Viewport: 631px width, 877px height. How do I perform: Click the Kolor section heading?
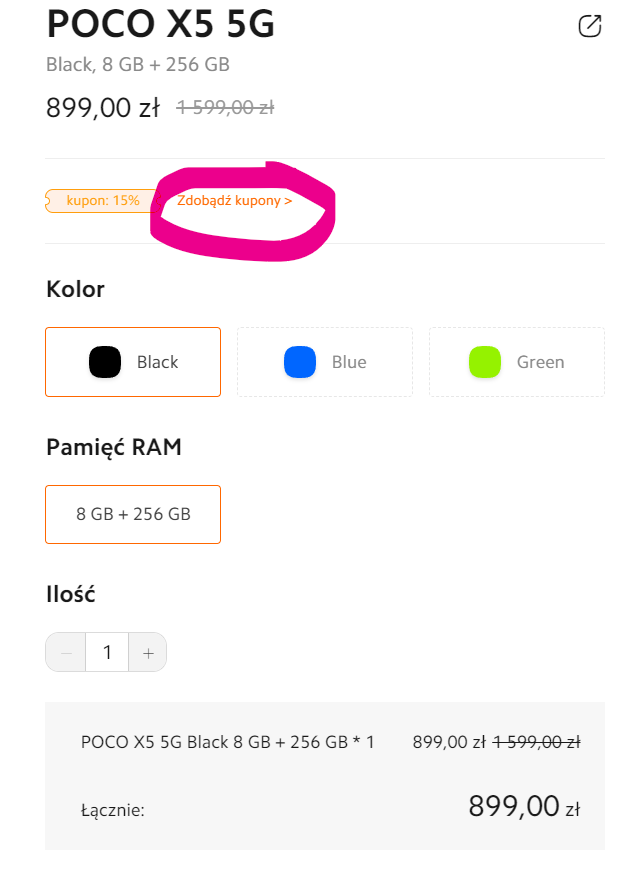pos(76,289)
